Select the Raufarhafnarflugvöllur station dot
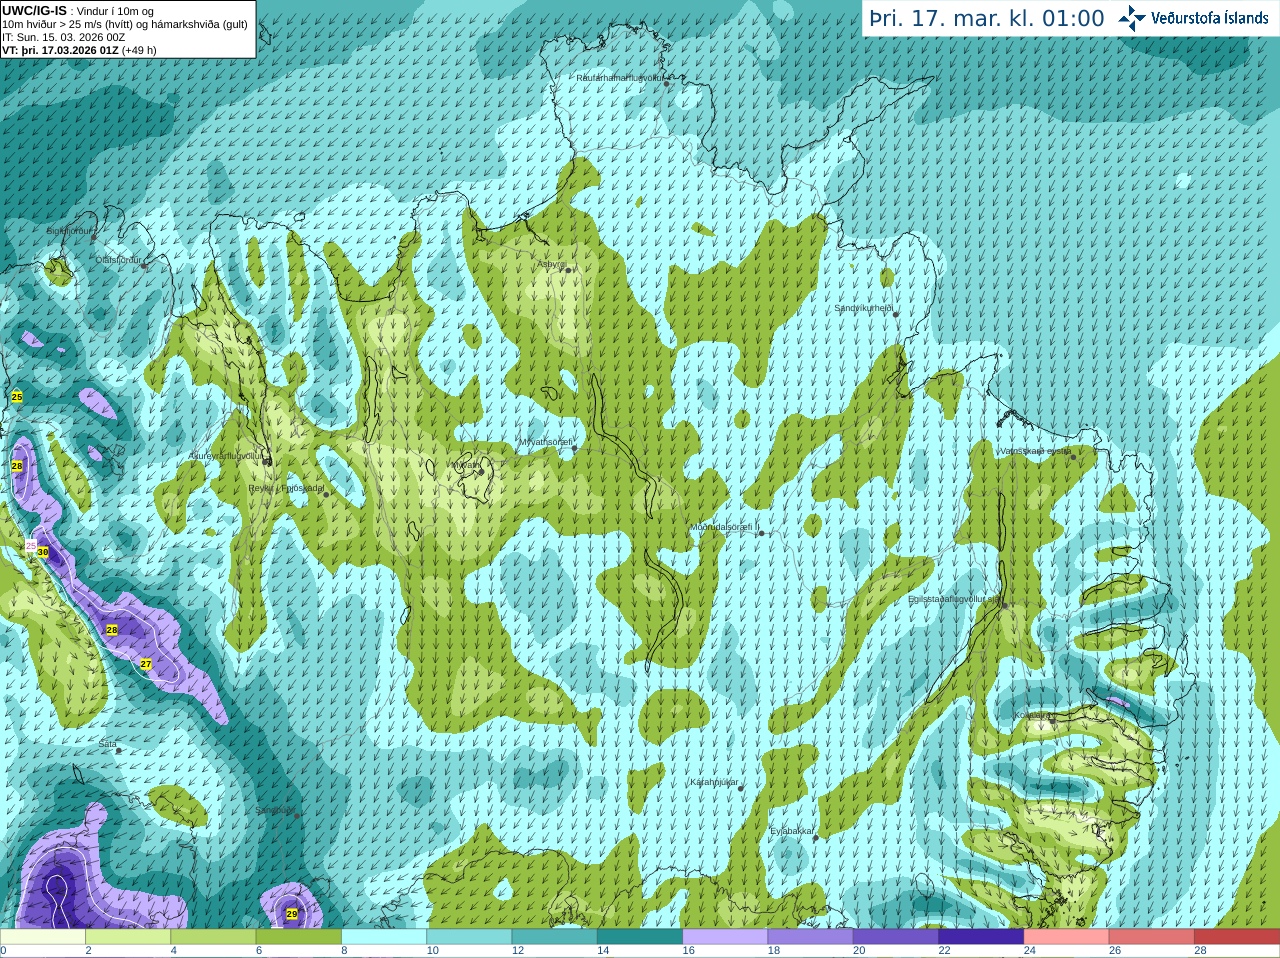The height and width of the screenshot is (958, 1280). (667, 84)
